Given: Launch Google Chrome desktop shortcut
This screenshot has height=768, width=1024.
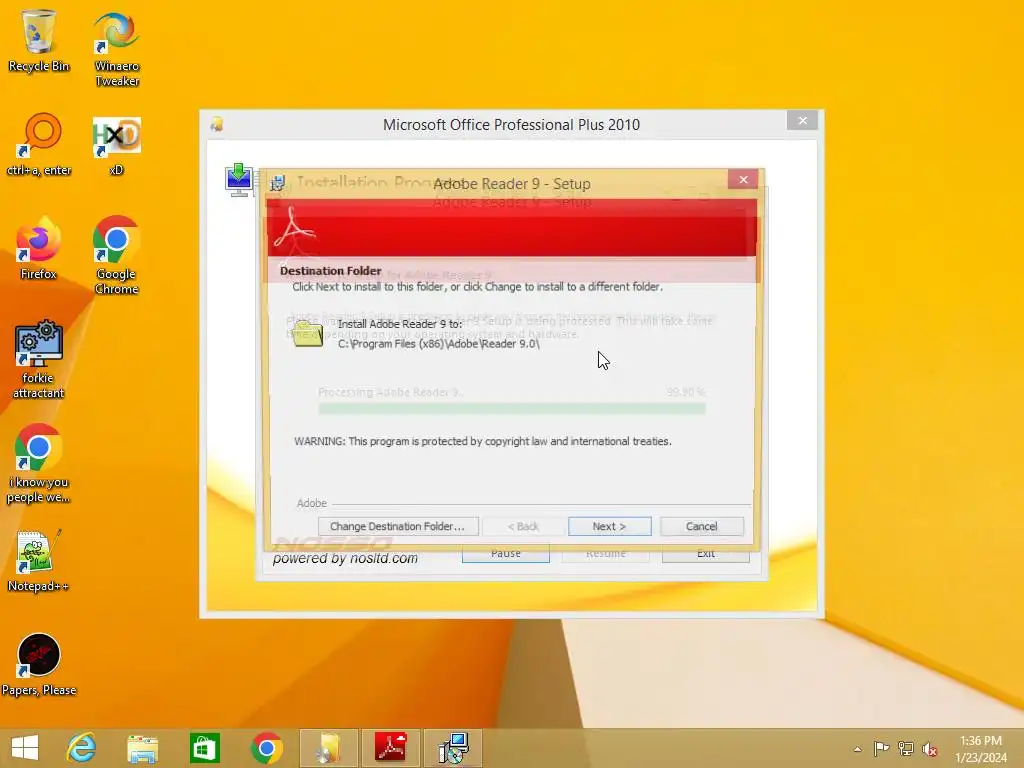Looking at the screenshot, I should (116, 255).
